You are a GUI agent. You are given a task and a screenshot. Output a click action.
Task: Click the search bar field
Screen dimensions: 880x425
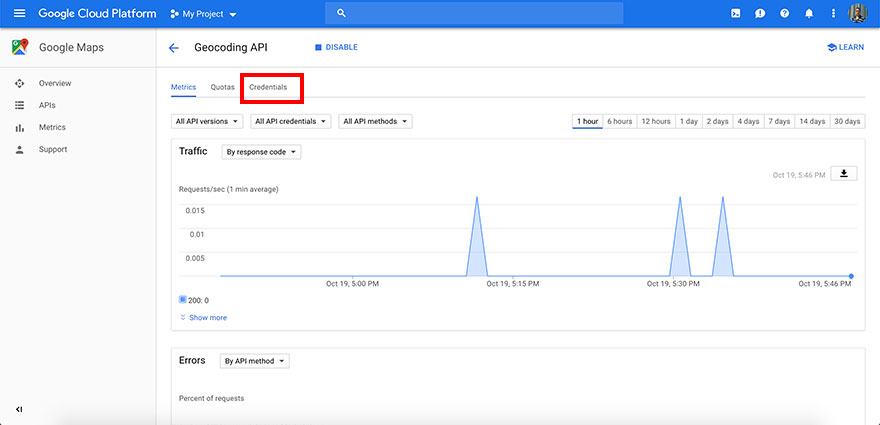[474, 13]
